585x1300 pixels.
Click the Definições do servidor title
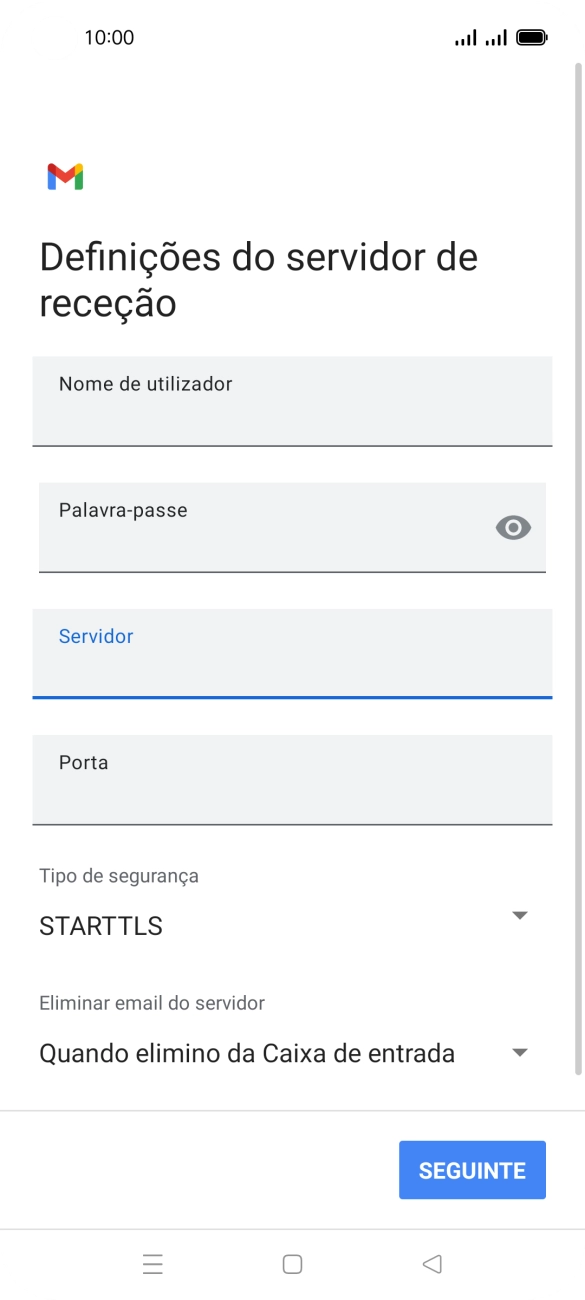(258, 280)
